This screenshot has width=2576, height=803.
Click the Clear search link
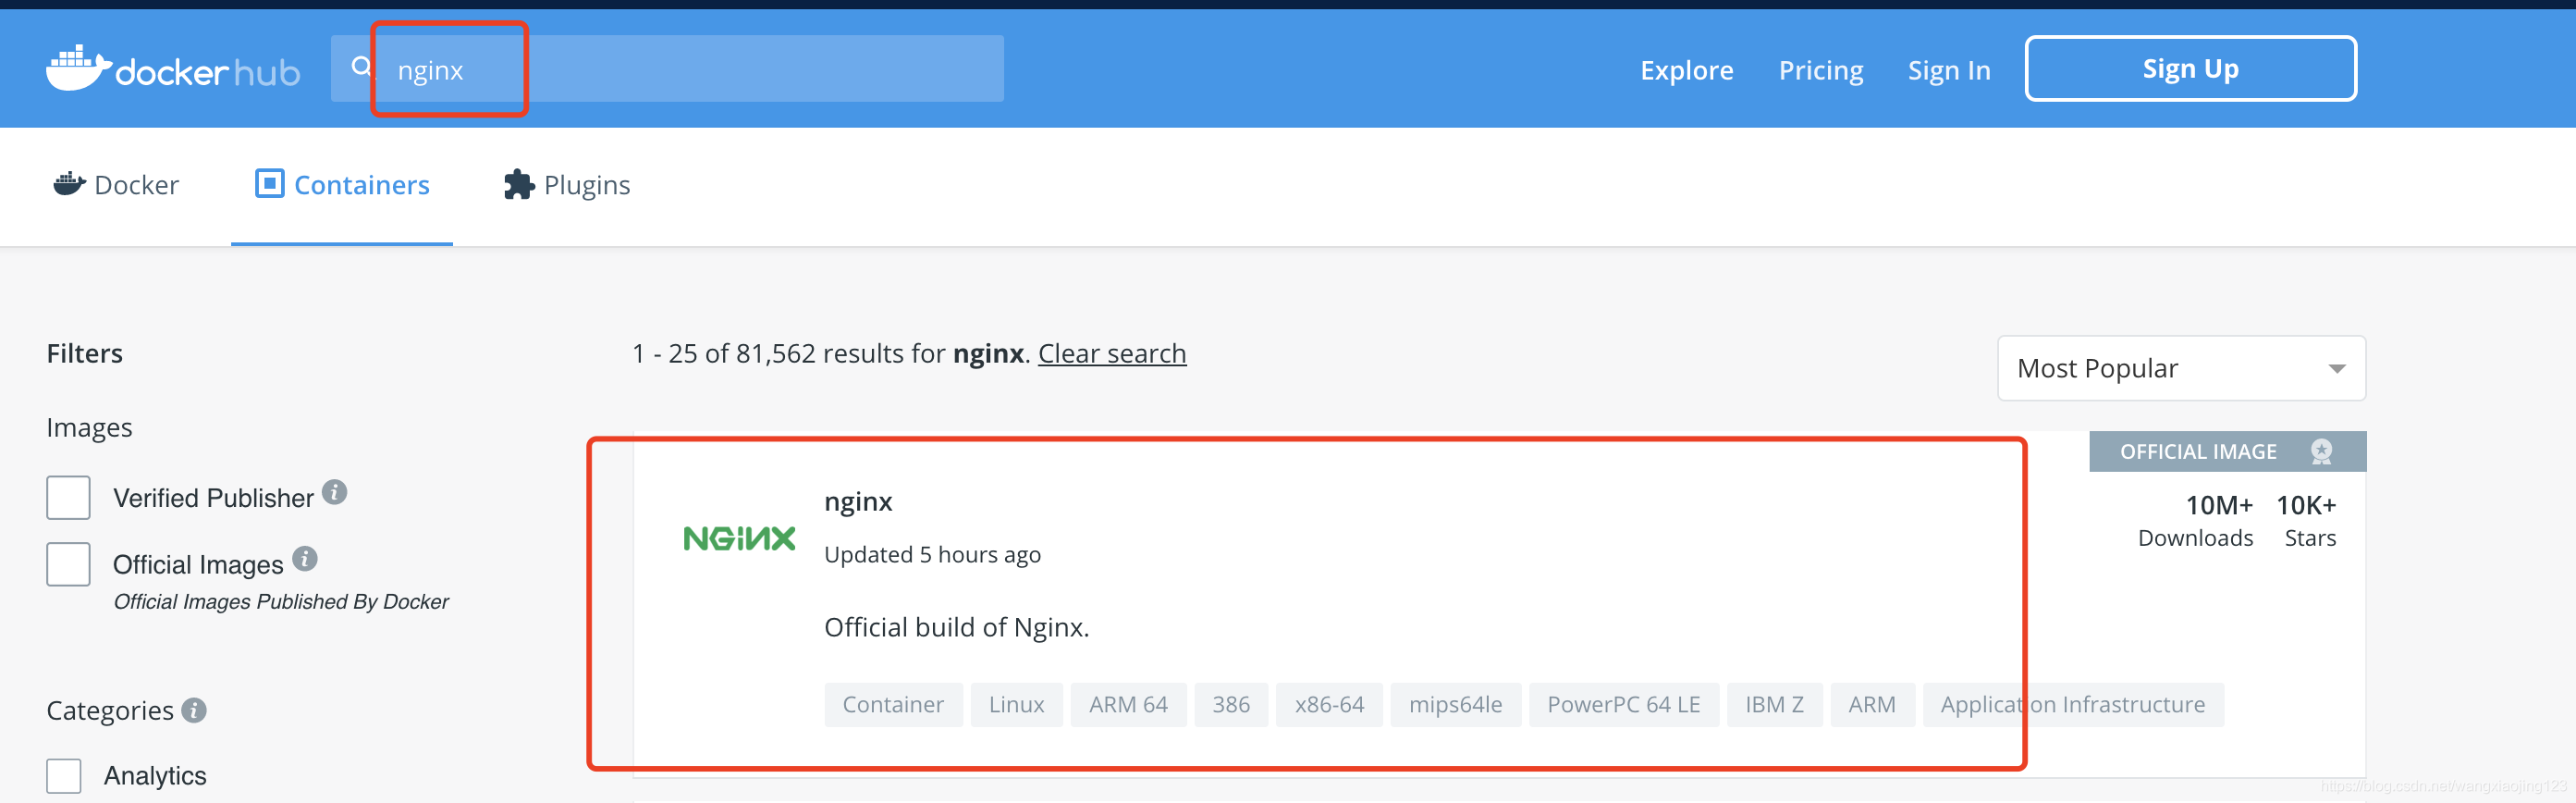(x=1112, y=353)
